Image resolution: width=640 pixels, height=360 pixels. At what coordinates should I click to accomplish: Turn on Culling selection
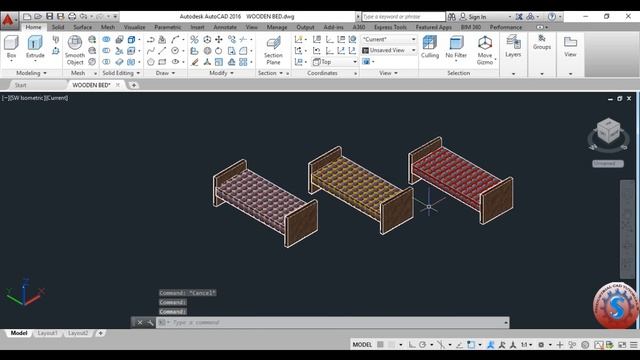click(430, 46)
